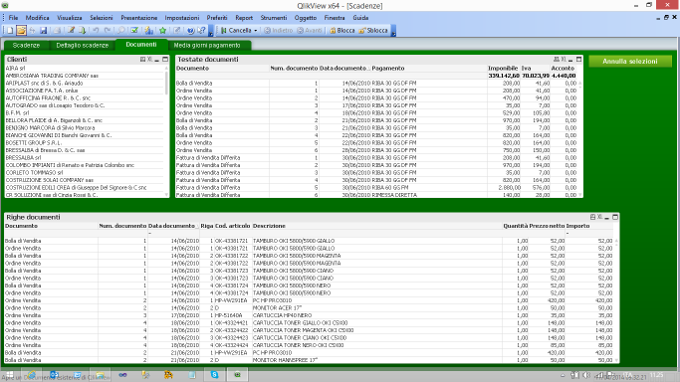
Task: Switch to Dettaglio scadenze sheet tab
Action: pyautogui.click(x=82, y=45)
